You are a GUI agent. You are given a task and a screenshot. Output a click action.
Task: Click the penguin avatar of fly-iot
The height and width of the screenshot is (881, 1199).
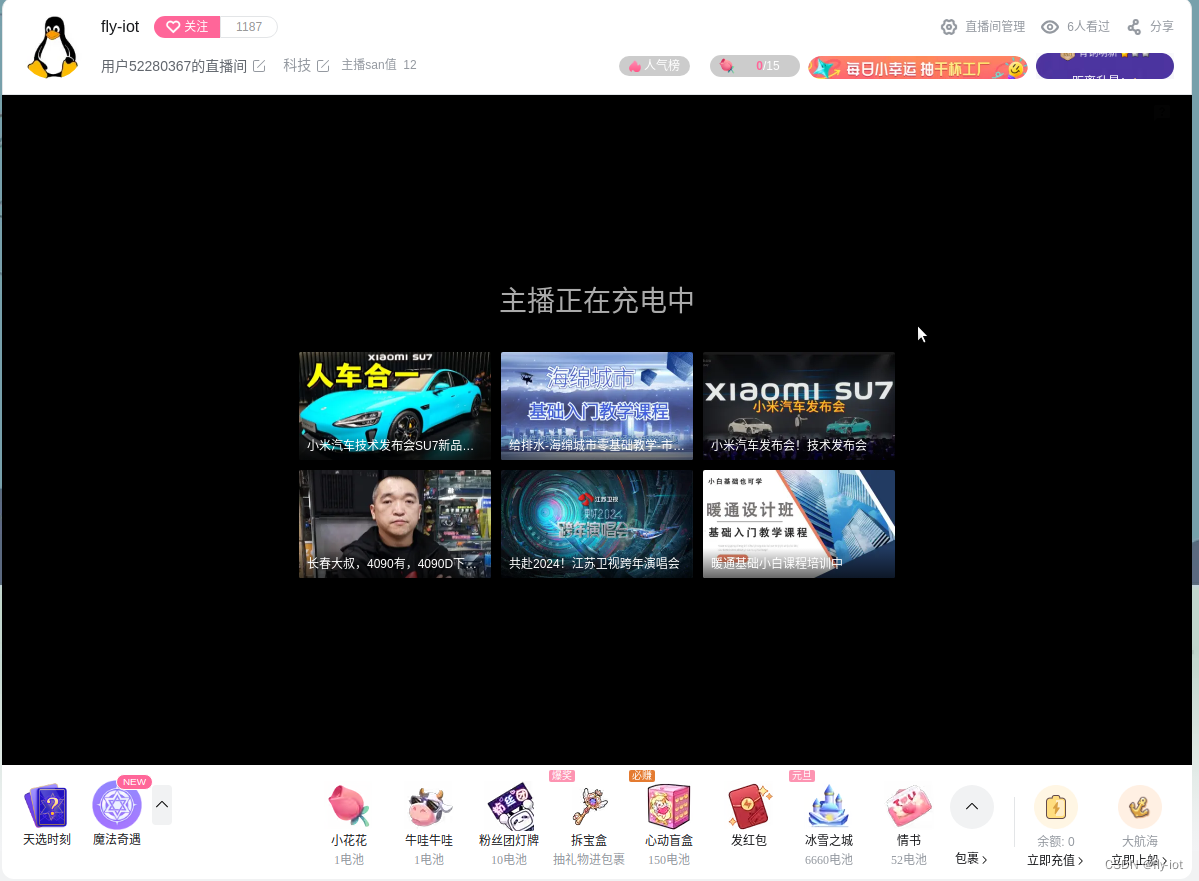(53, 47)
